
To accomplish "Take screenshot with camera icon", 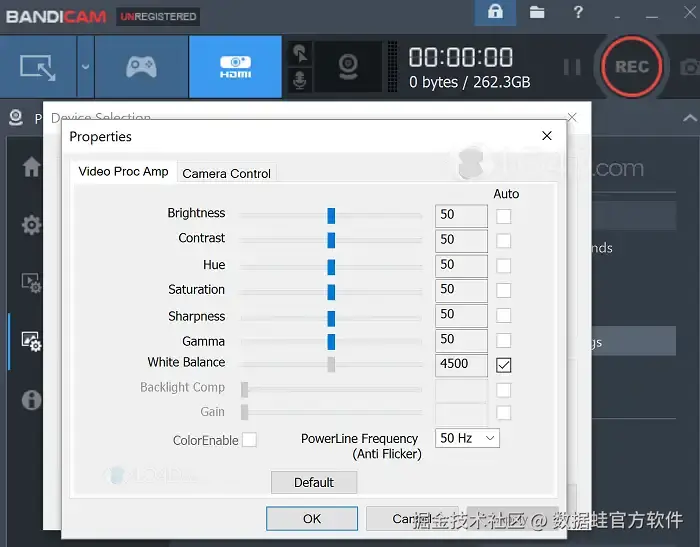I will [690, 67].
